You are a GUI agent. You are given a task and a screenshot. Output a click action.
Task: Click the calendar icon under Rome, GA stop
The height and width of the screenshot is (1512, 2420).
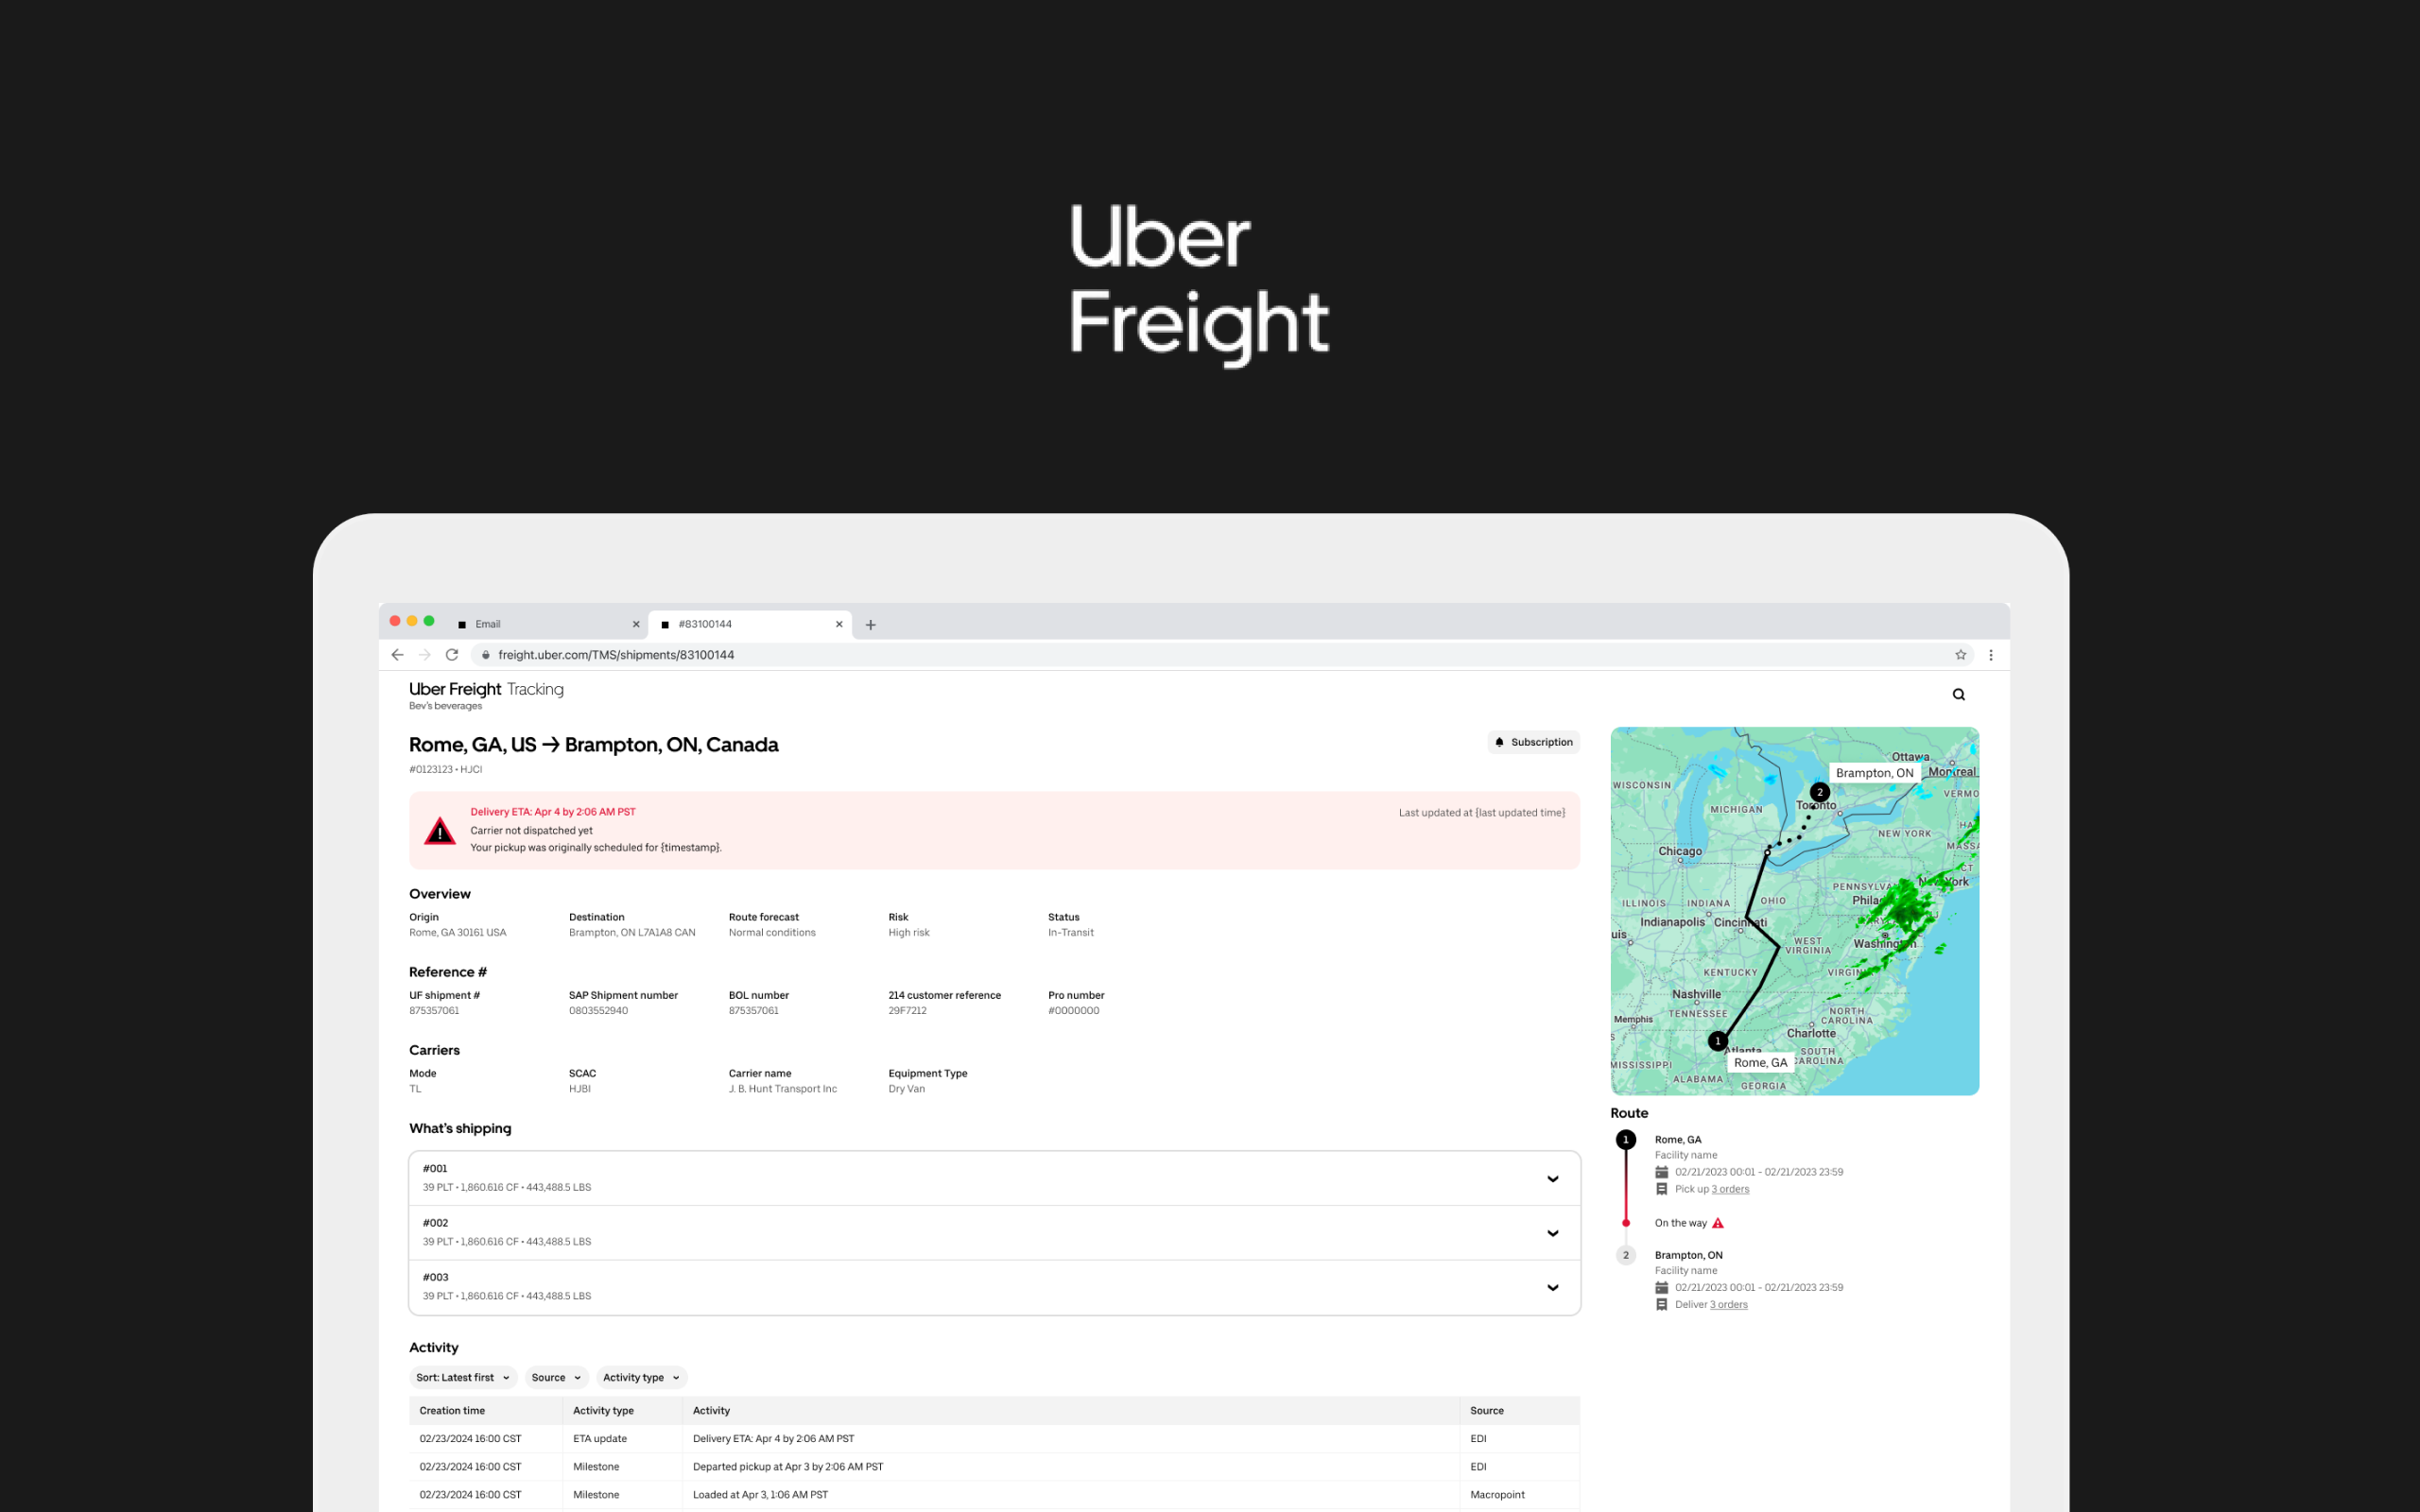(x=1661, y=1172)
